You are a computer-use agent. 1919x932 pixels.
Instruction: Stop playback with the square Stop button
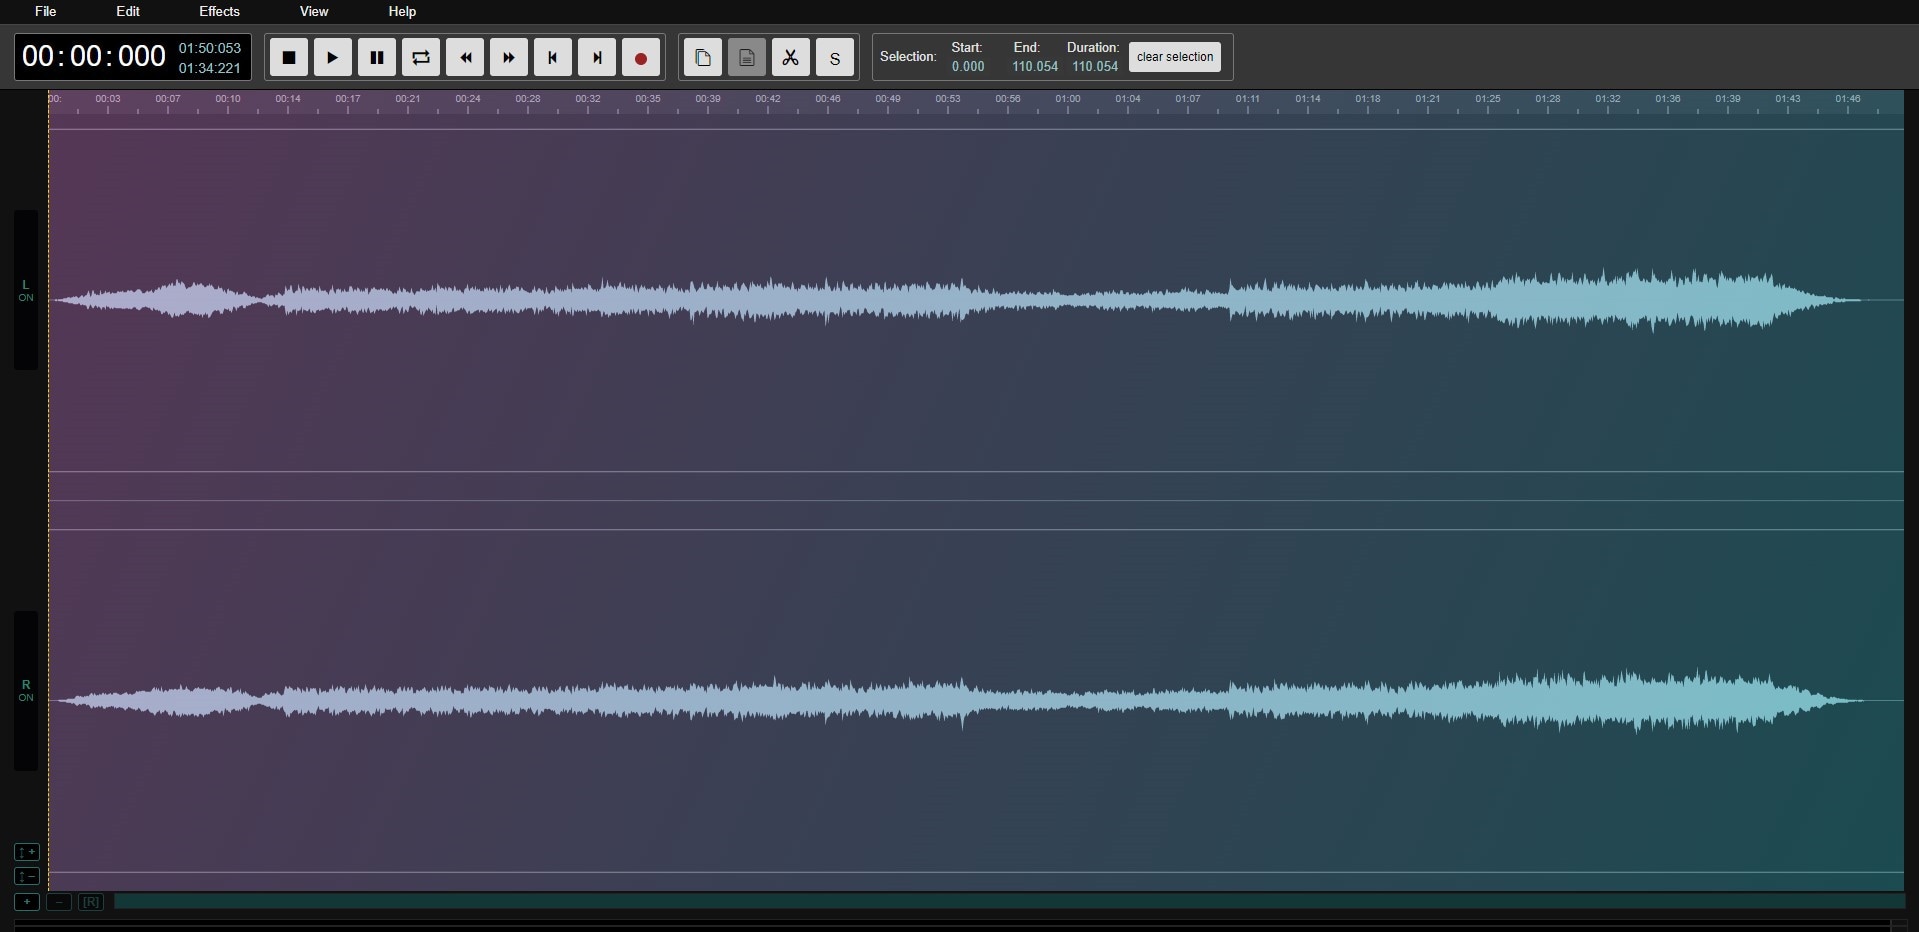[289, 57]
